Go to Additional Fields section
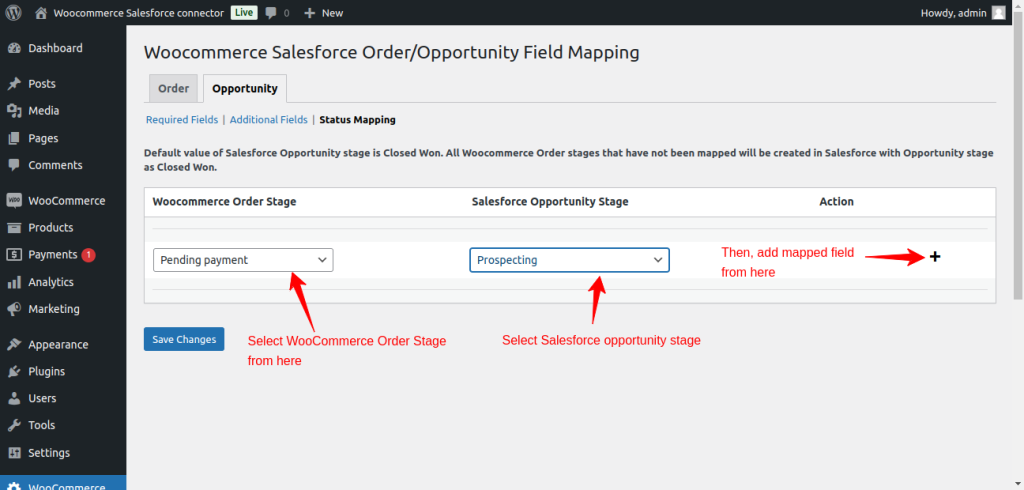This screenshot has height=490, width=1024. click(268, 120)
